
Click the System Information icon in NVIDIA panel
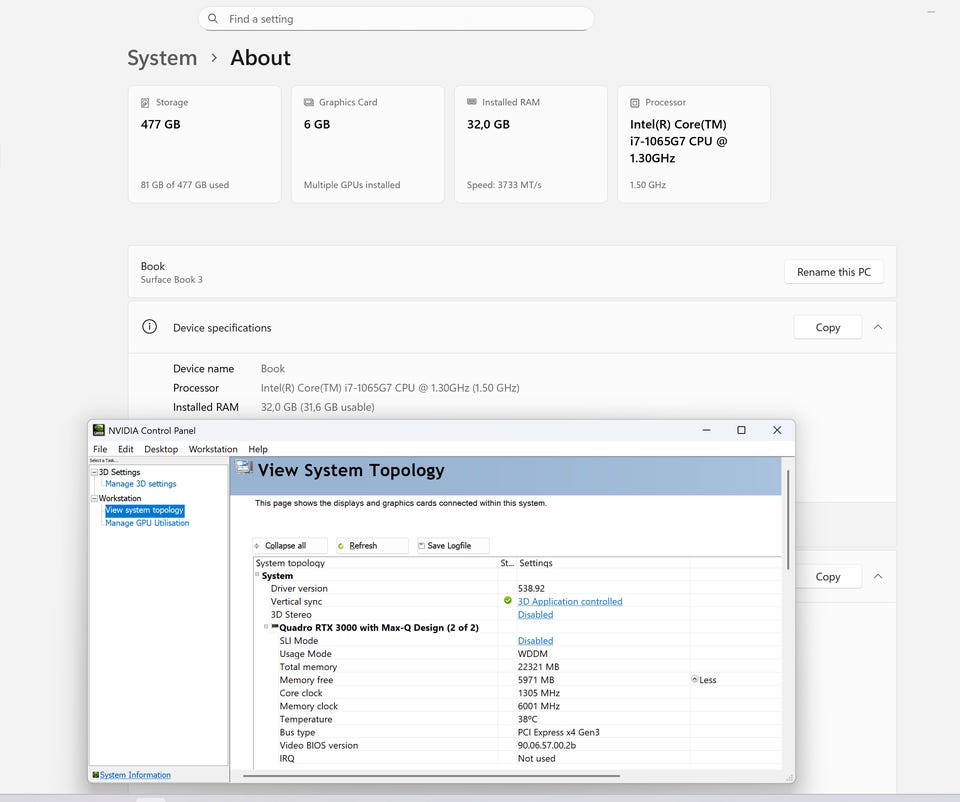point(96,774)
